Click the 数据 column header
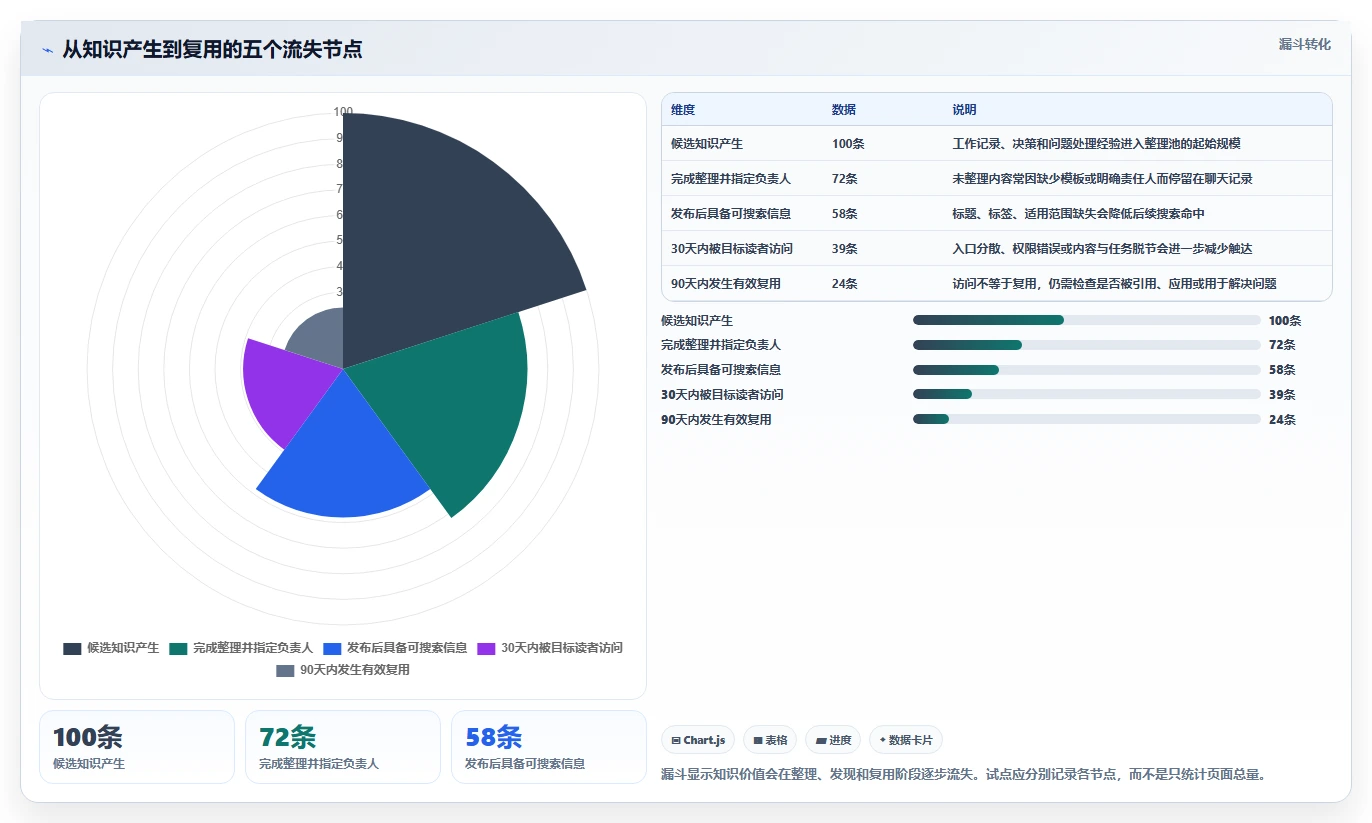 tap(844, 110)
